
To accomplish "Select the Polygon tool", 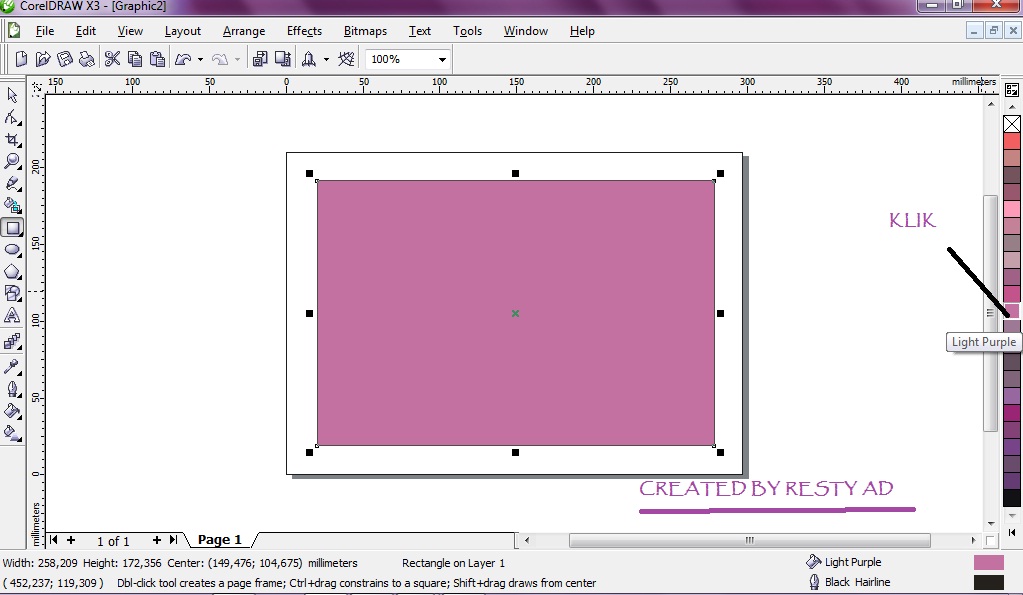I will 12,271.
